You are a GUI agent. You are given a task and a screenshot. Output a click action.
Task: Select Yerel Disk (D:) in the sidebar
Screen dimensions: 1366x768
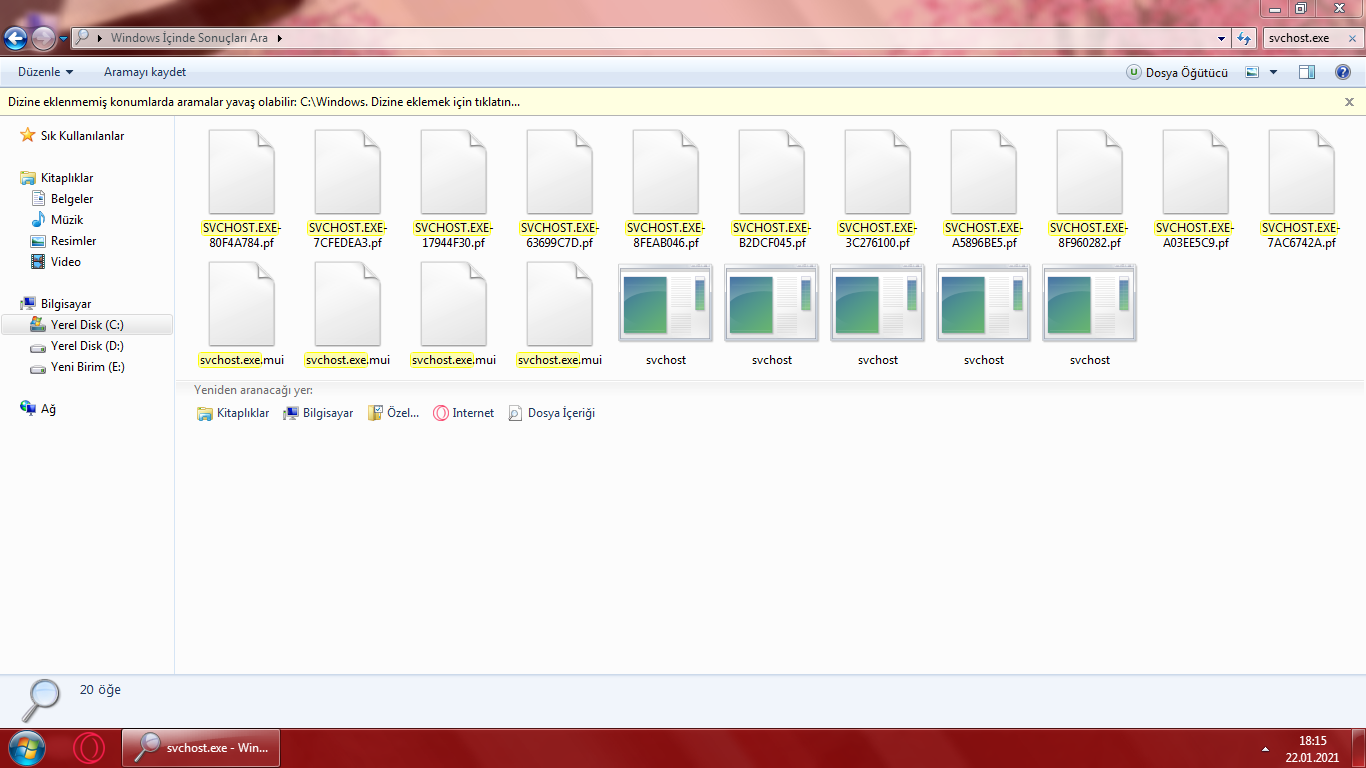pos(77,346)
